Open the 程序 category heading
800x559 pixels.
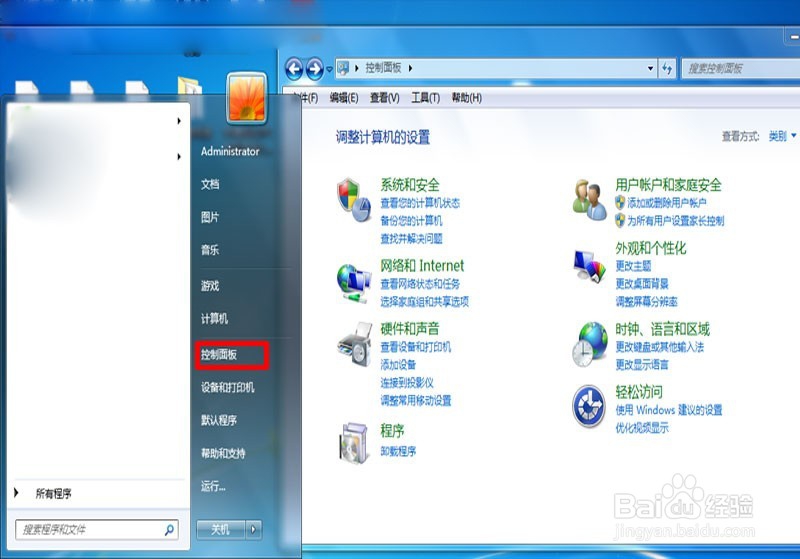point(392,431)
